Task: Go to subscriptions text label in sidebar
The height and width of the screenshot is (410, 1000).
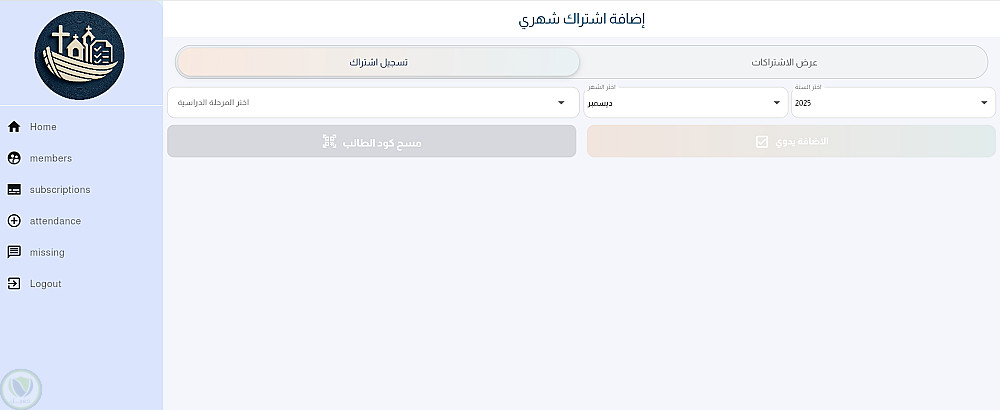Action: pos(60,190)
